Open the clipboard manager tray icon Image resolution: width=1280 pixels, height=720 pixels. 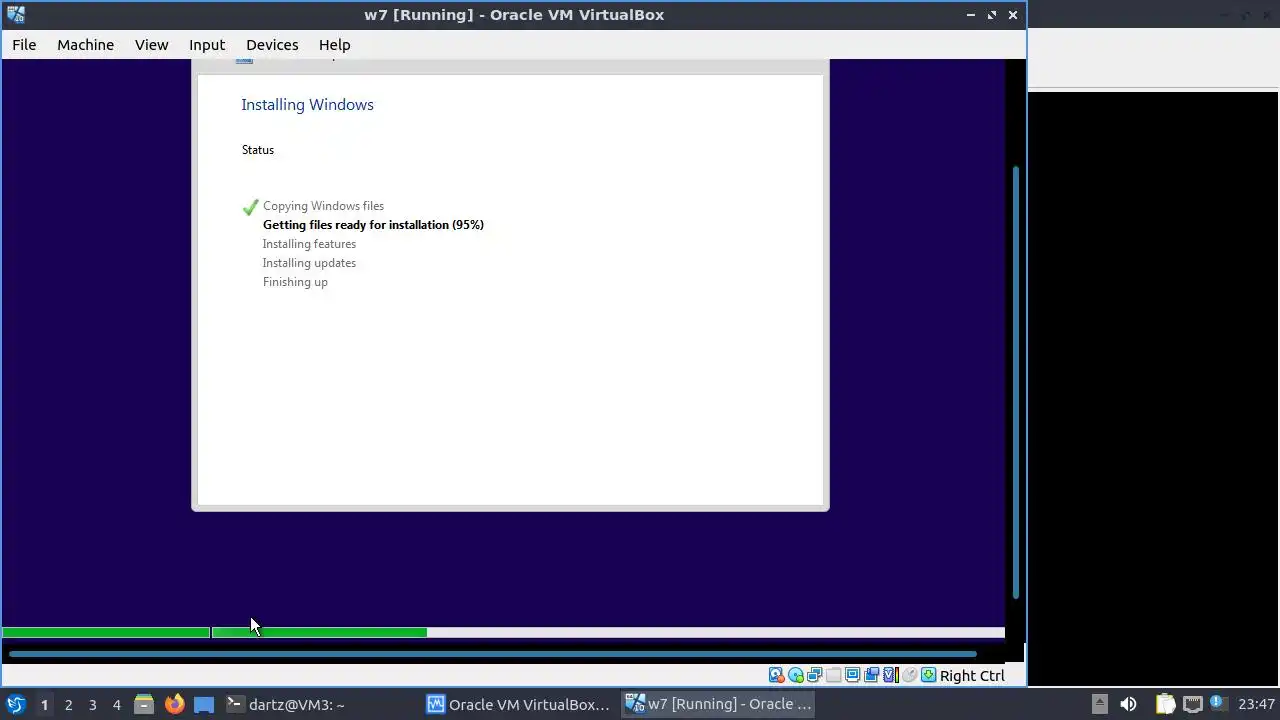1165,704
